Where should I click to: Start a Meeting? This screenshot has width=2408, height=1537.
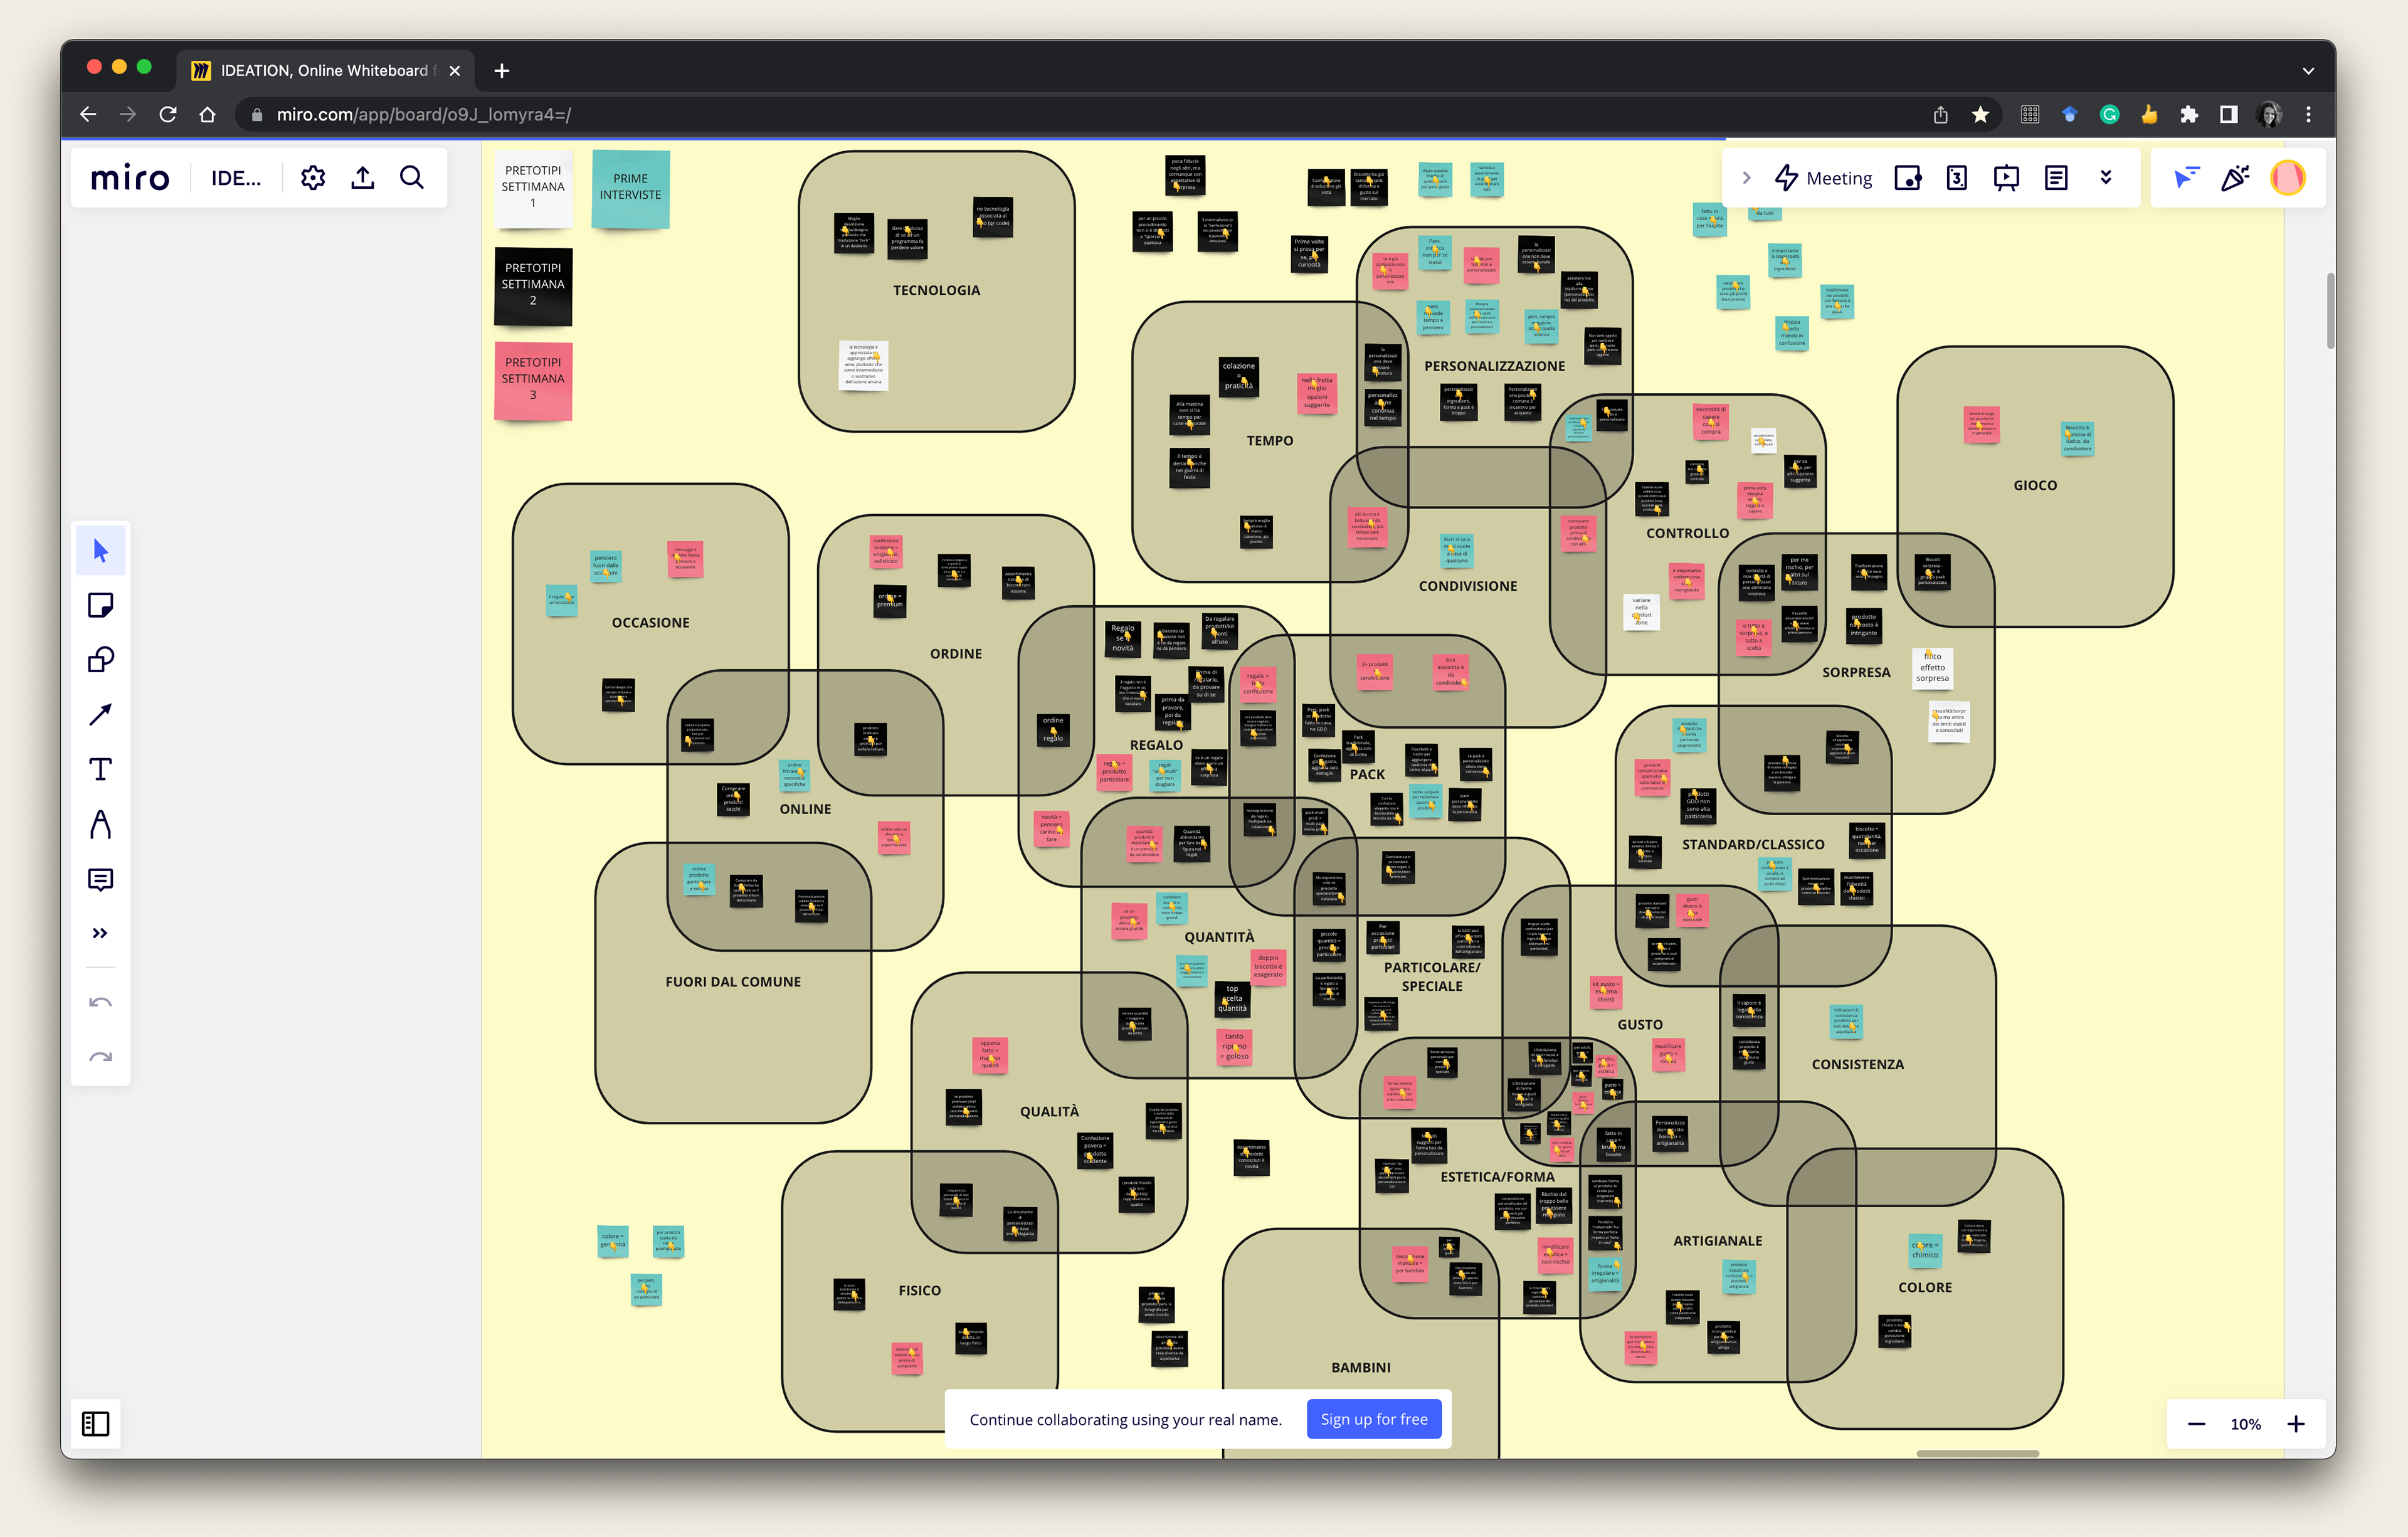point(1823,178)
